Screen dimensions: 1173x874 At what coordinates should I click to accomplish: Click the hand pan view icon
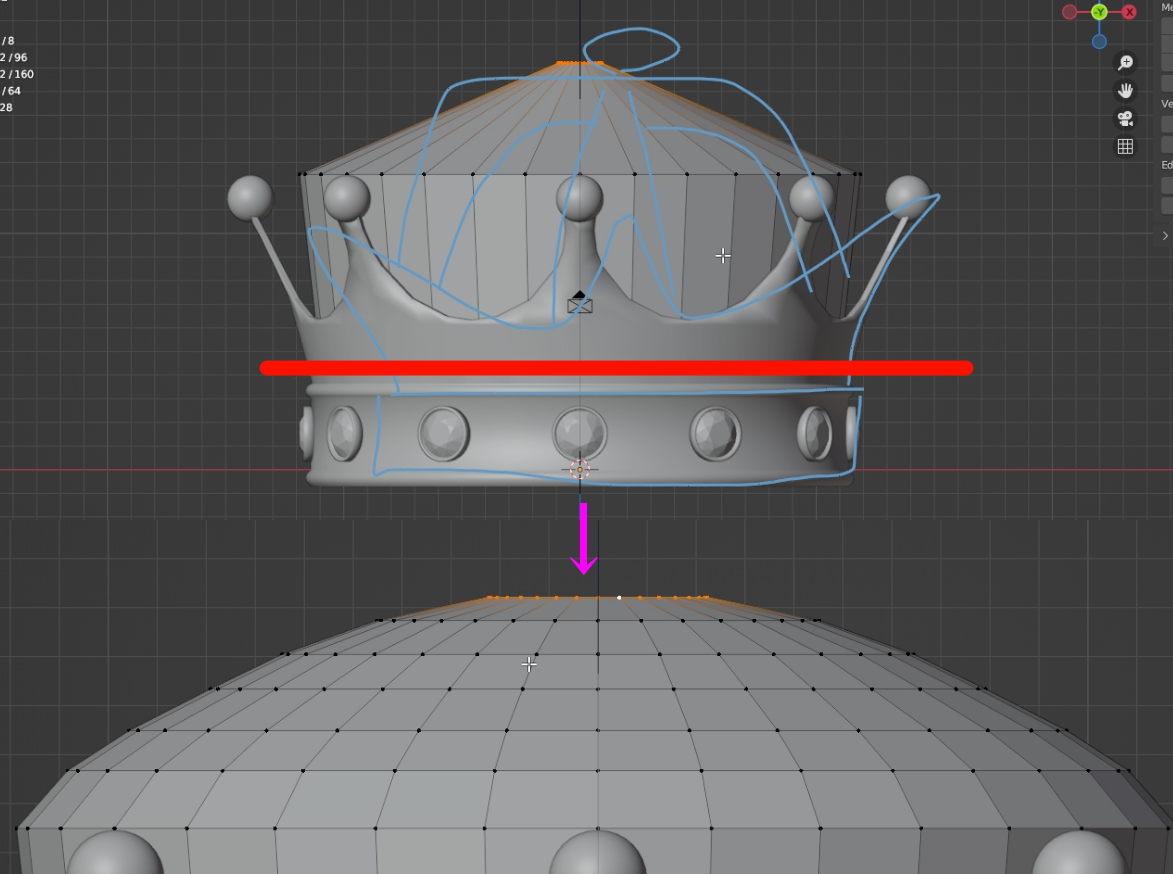1125,91
